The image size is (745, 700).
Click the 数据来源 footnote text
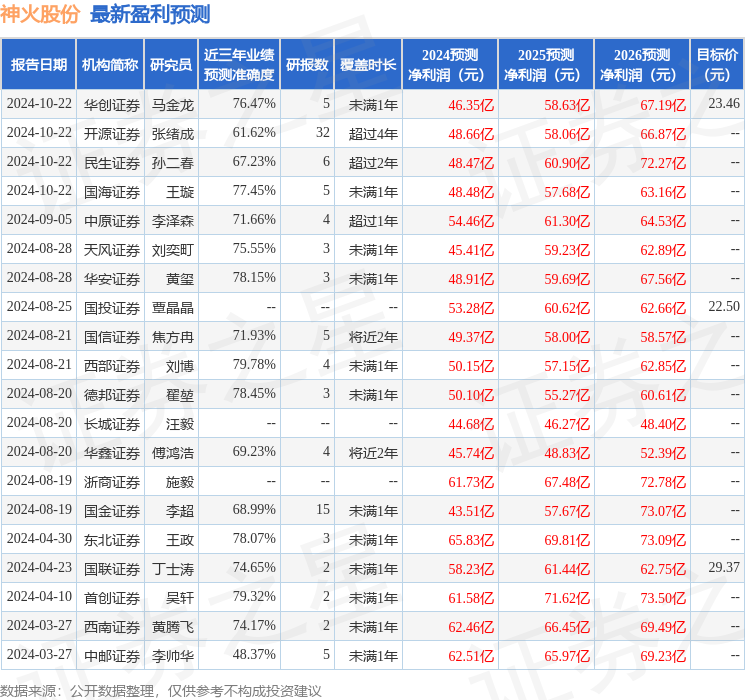[161, 690]
